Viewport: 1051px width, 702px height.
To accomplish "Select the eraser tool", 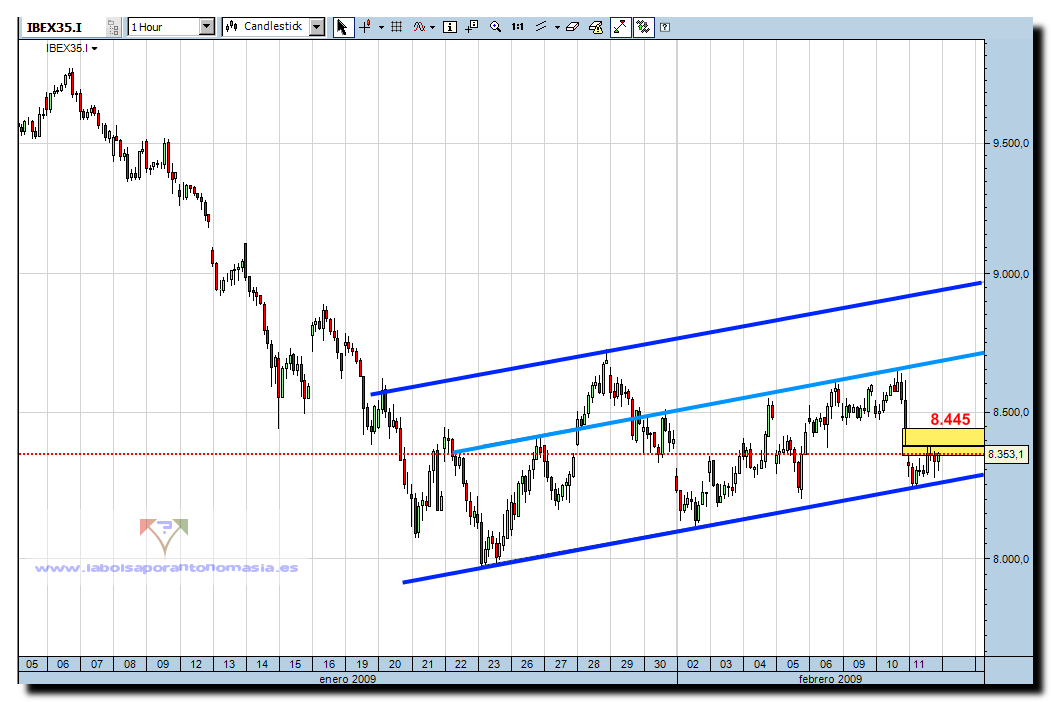I will [x=572, y=27].
